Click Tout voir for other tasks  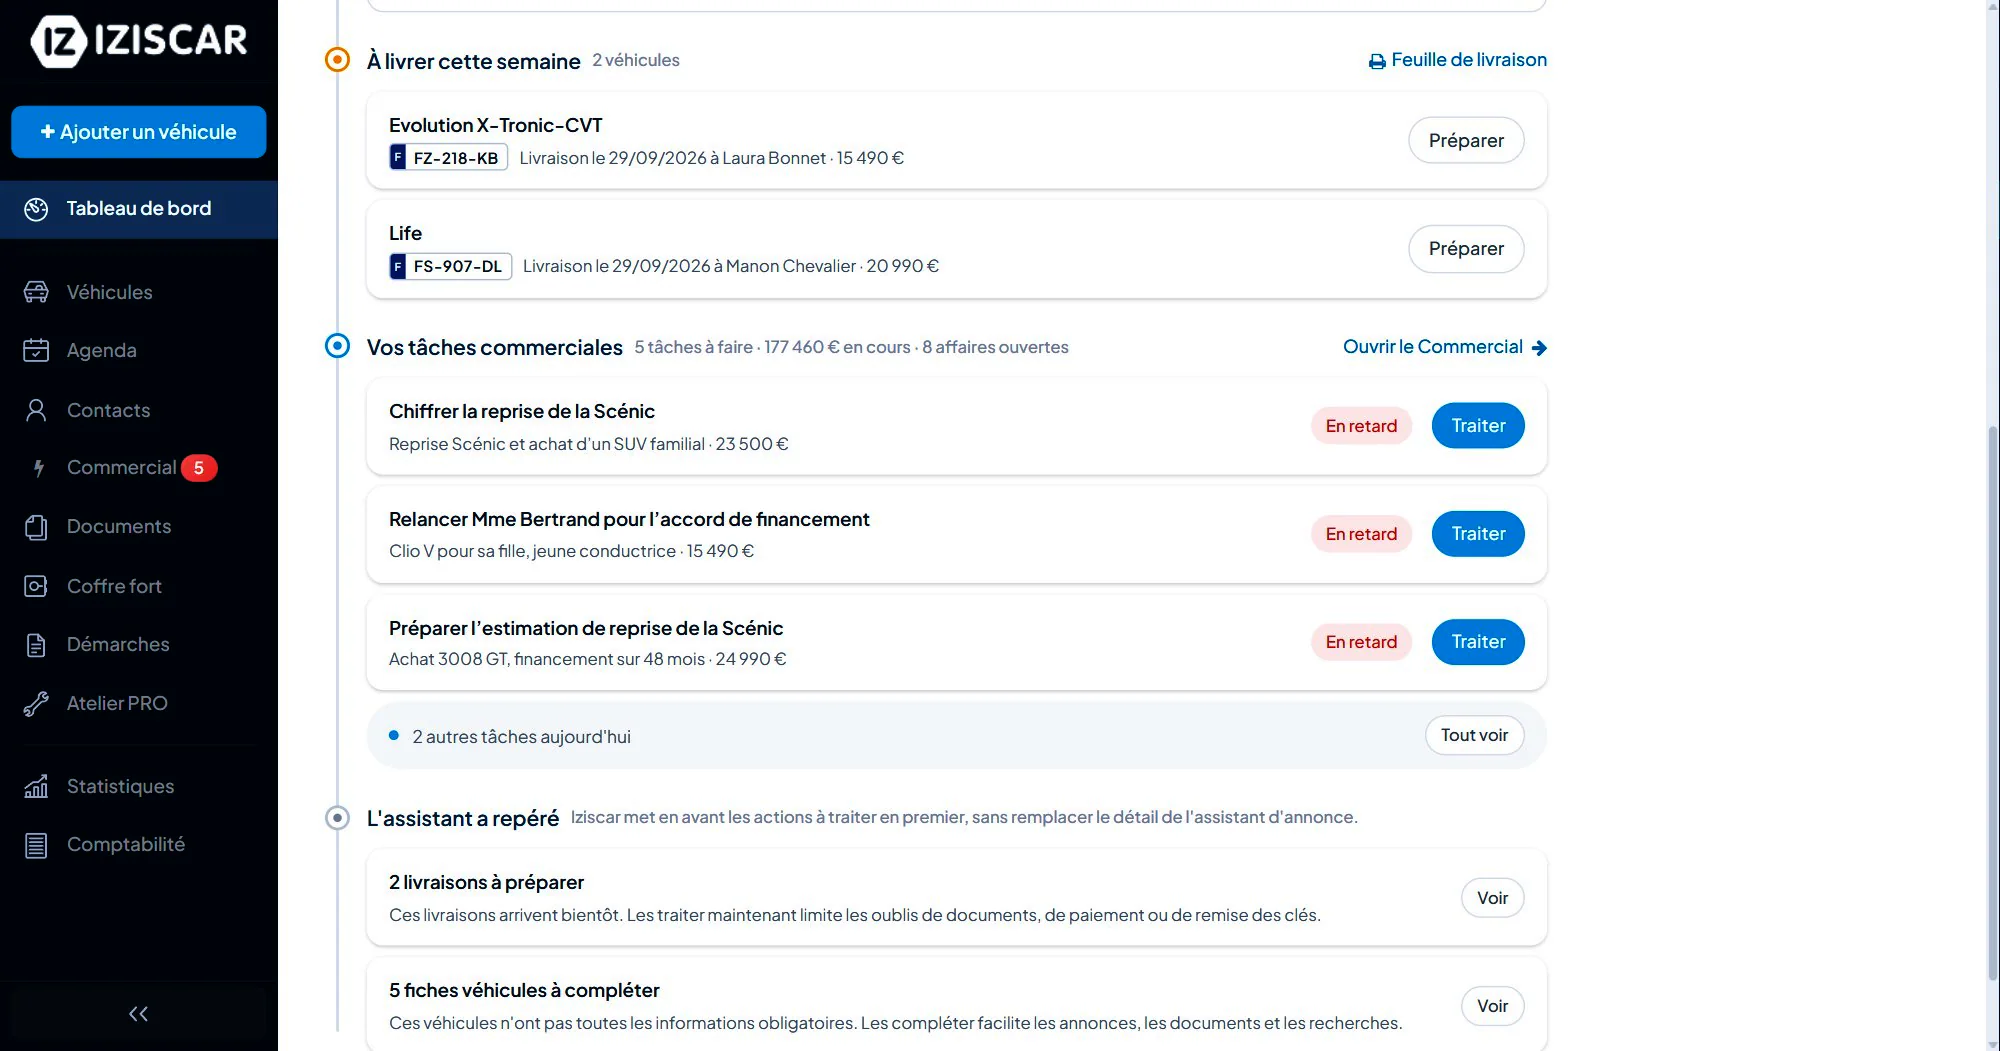click(x=1474, y=736)
